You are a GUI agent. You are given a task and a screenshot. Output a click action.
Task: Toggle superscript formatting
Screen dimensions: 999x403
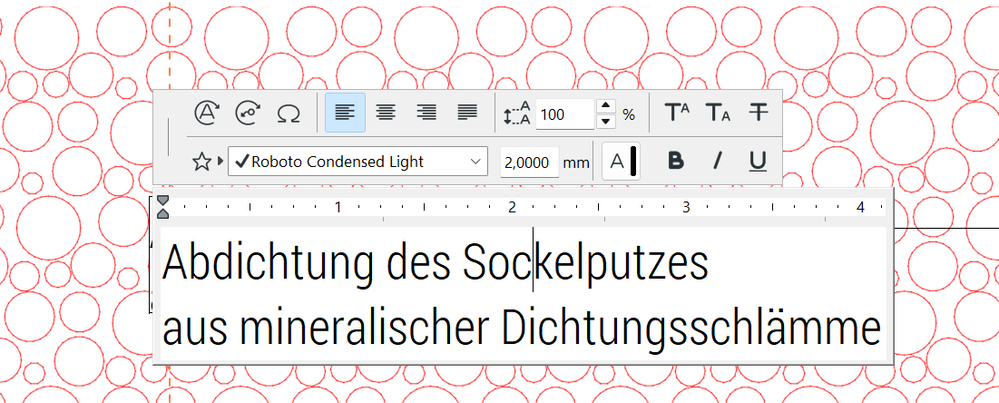676,113
